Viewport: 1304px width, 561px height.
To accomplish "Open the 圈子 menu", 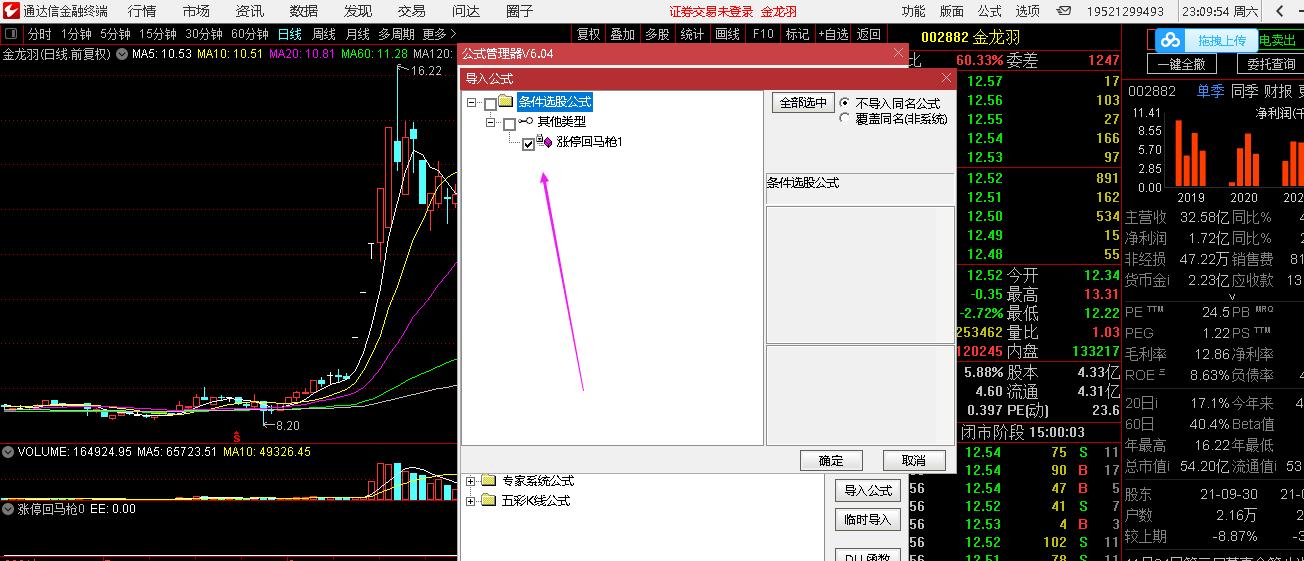I will pos(520,12).
